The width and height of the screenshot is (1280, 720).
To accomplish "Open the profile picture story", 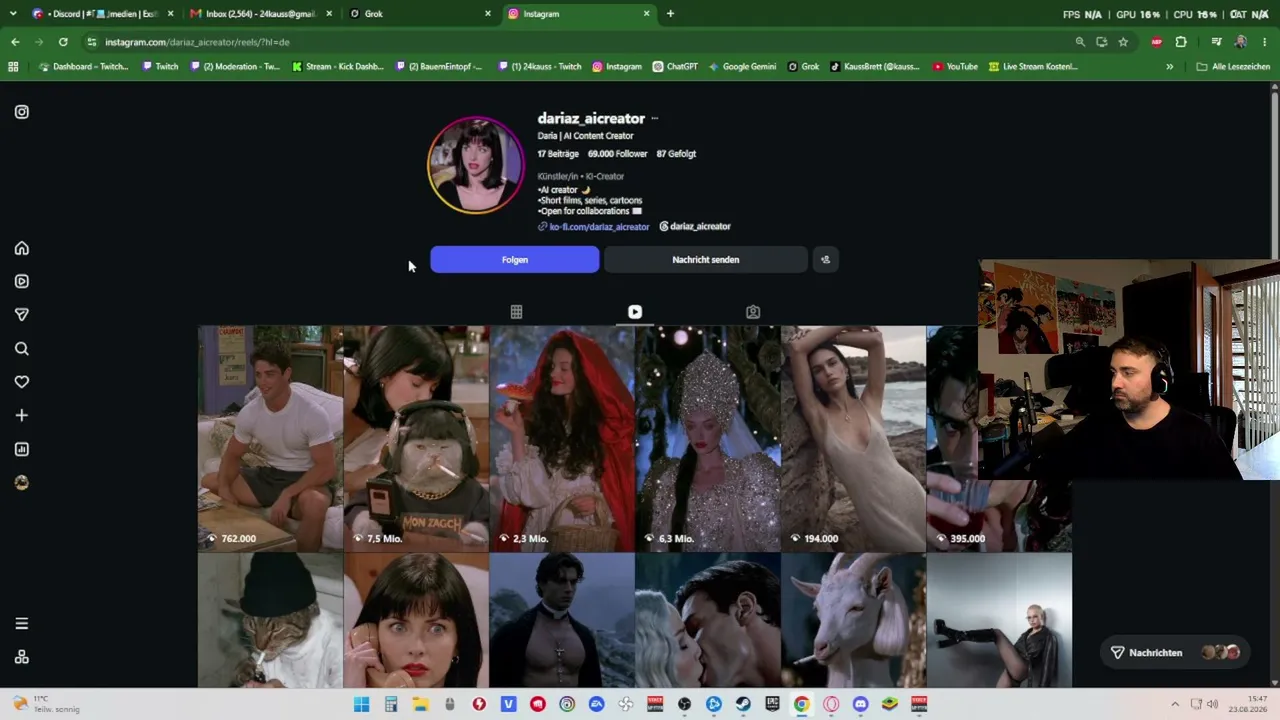I will [476, 166].
